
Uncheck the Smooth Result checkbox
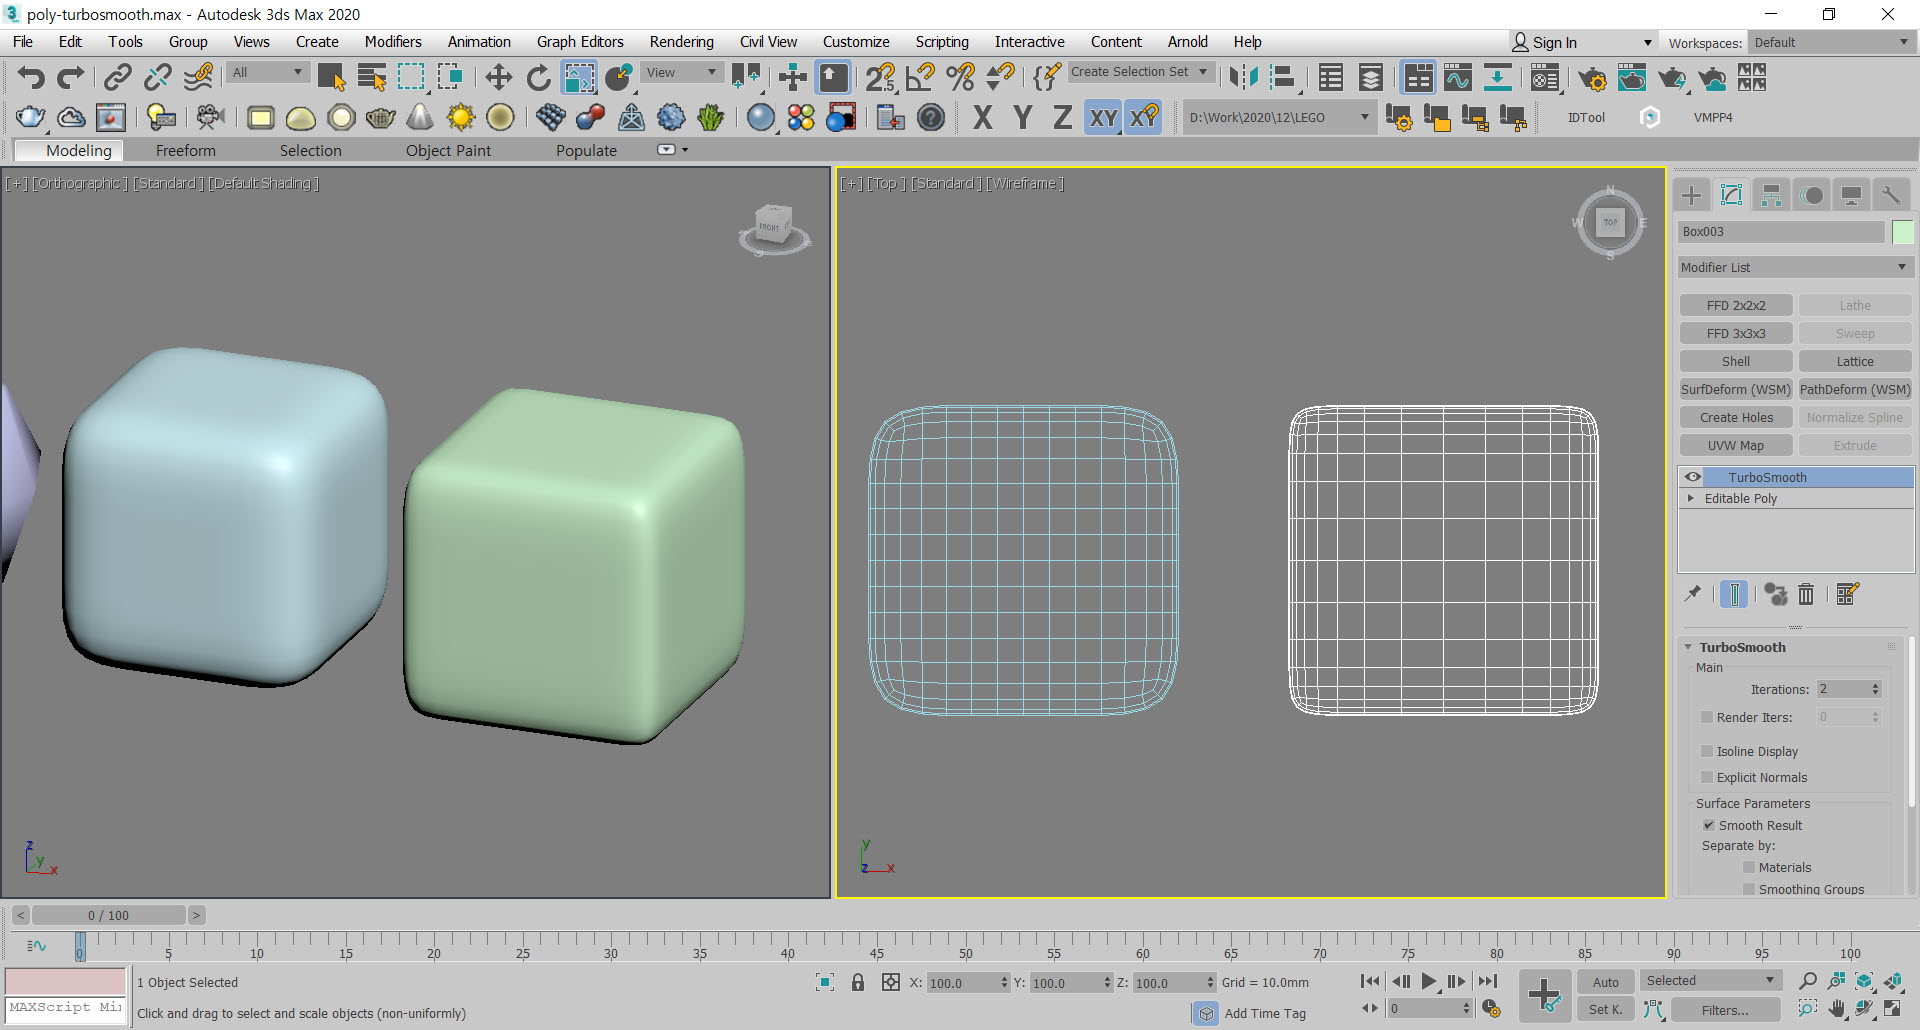tap(1709, 825)
